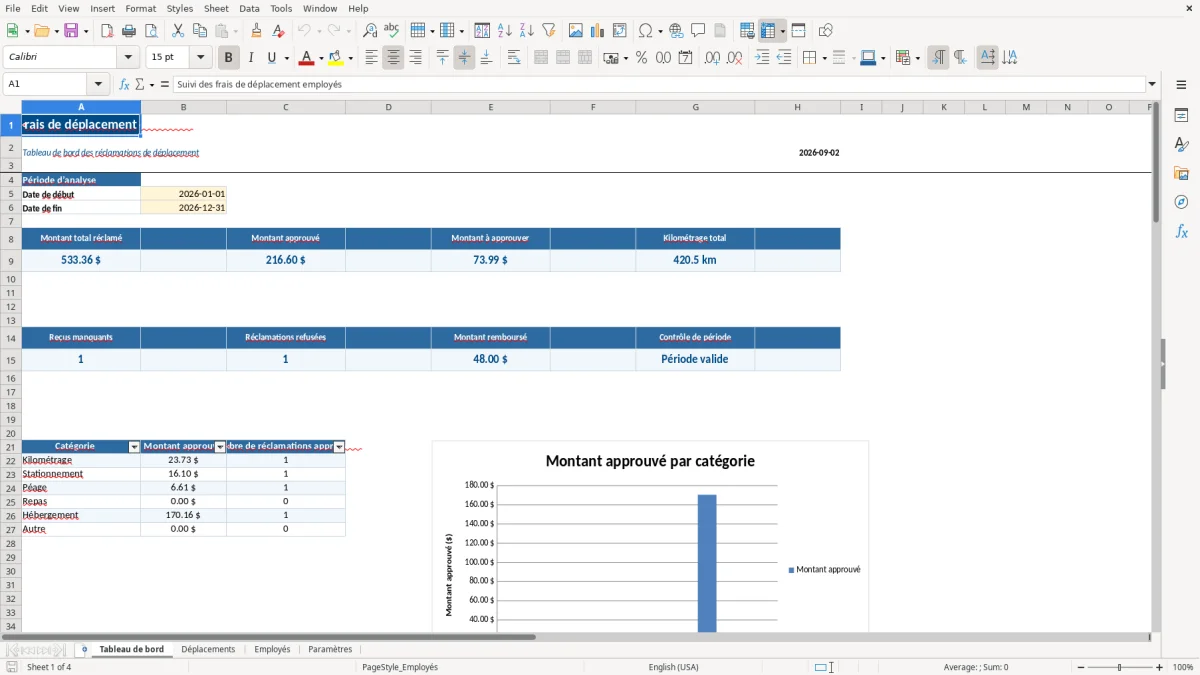The image size is (1200, 675).
Task: Open the sidebar Styles panel
Action: click(x=1181, y=145)
